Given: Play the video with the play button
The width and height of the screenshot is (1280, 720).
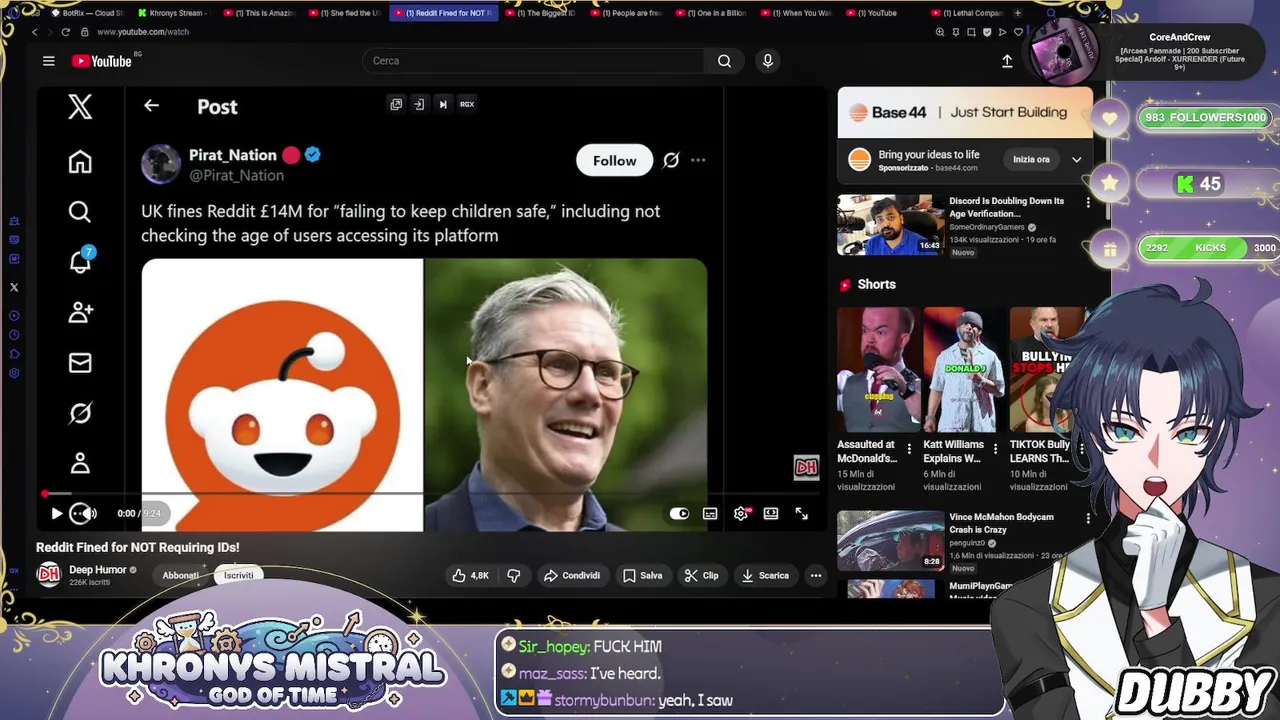Looking at the screenshot, I should point(56,513).
